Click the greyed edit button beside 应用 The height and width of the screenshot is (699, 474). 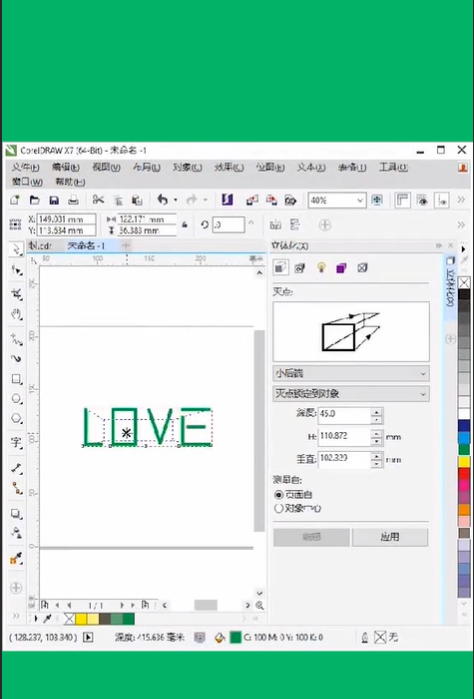pos(311,537)
